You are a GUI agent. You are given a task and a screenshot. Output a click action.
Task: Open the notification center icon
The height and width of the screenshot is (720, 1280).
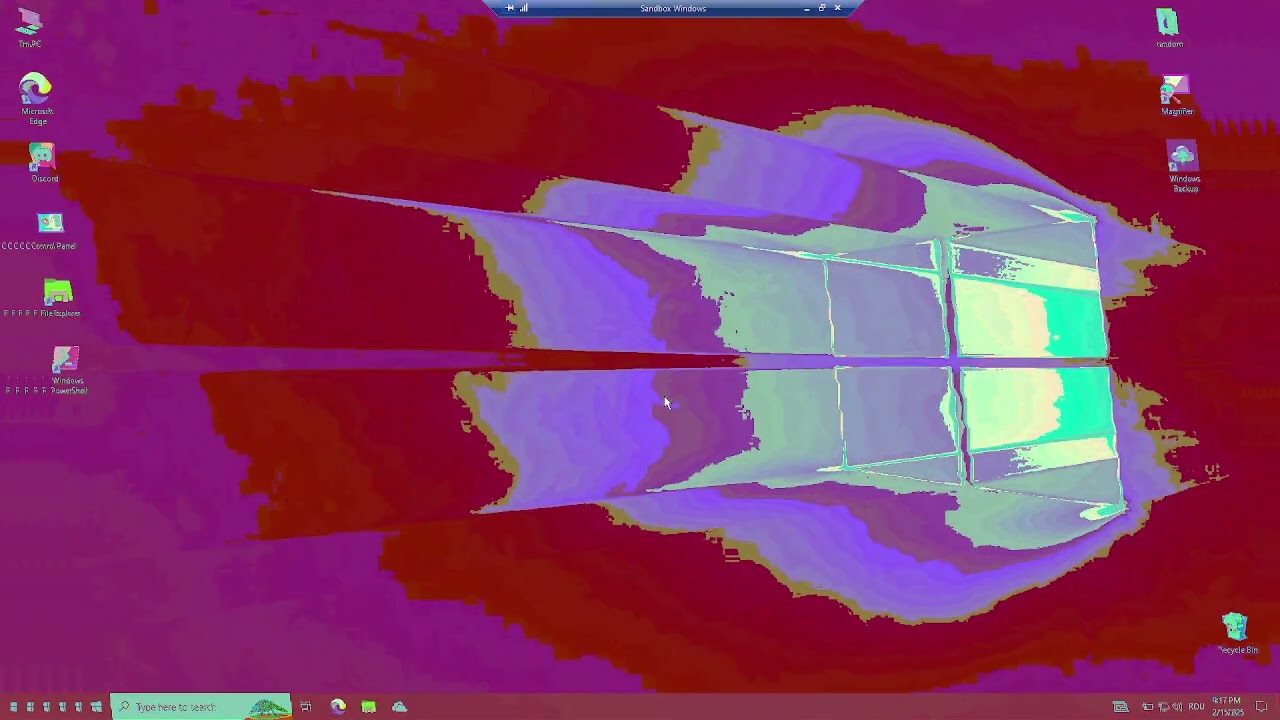click(x=1262, y=707)
